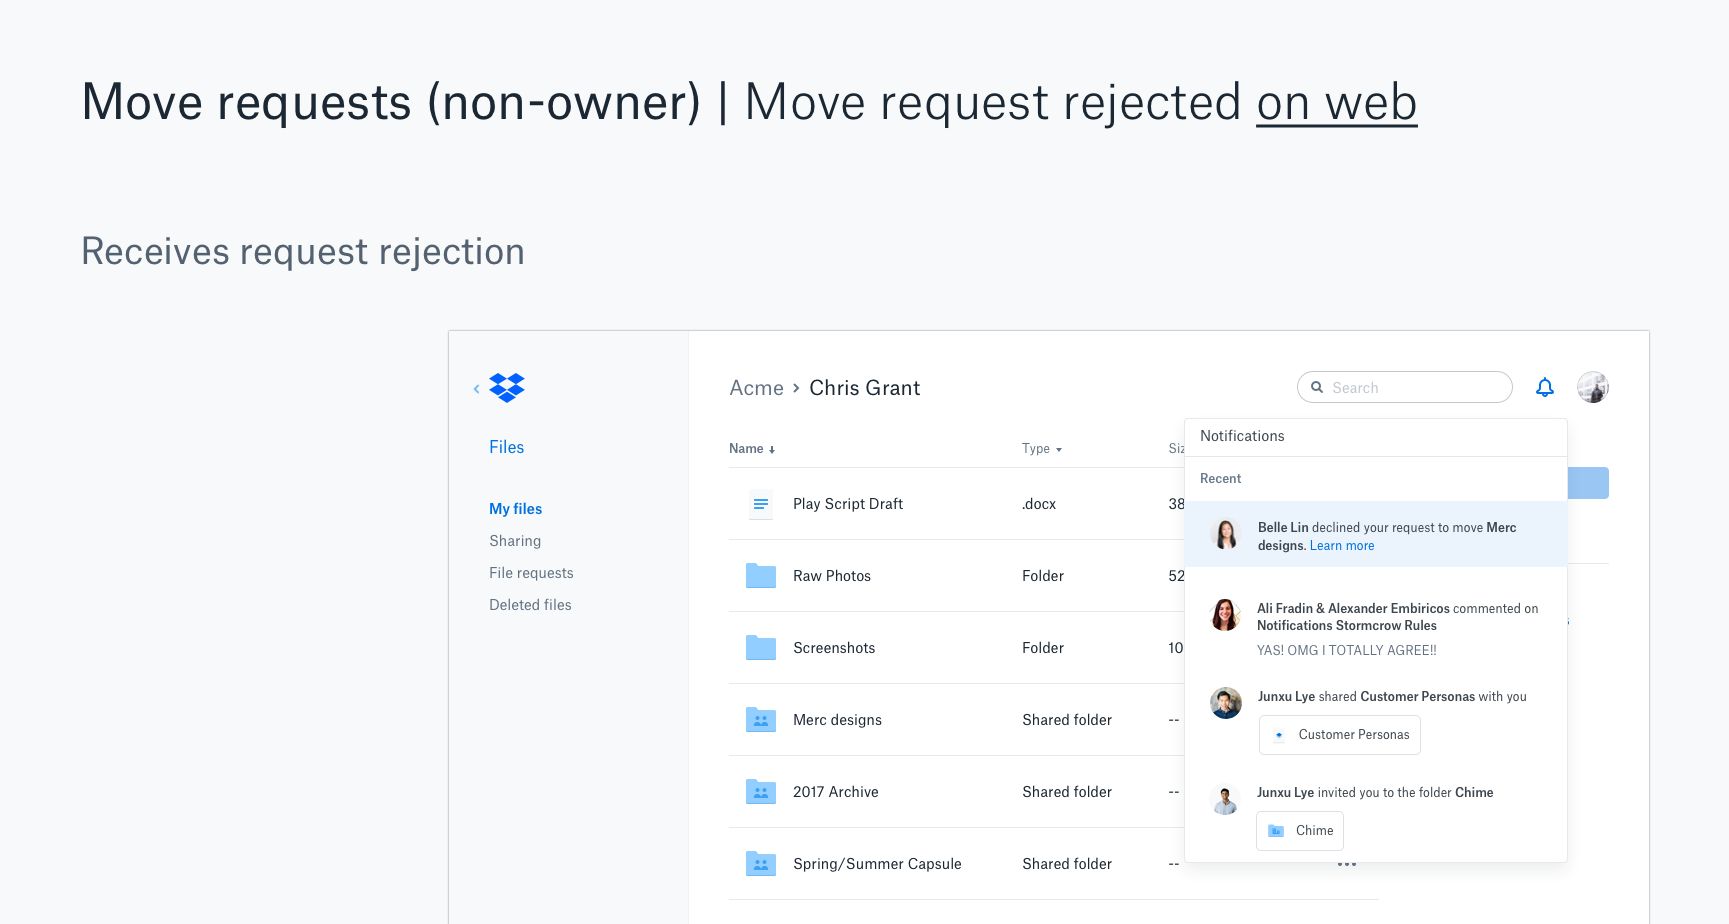Click Belle Lin's avatar in notifications

(x=1226, y=534)
